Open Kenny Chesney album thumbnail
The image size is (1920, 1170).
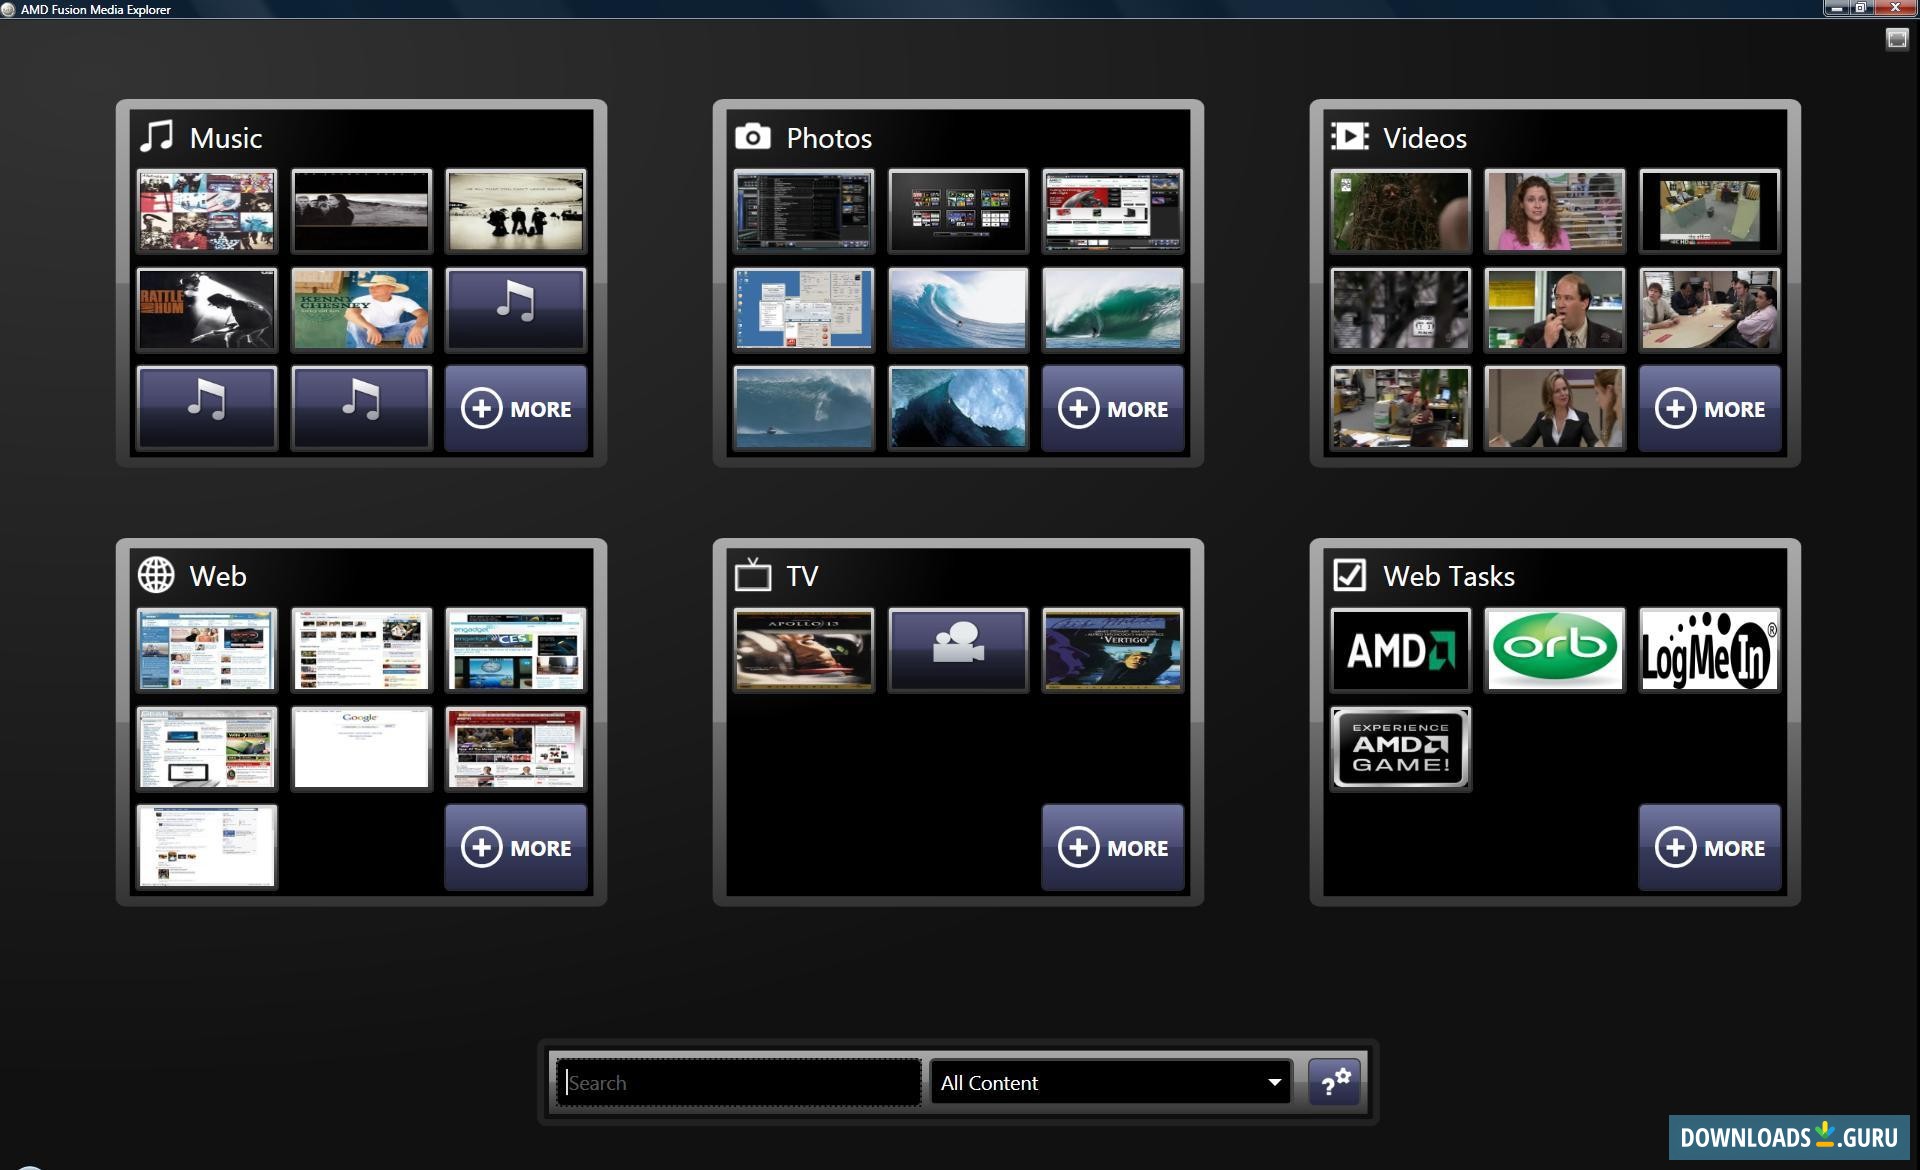tap(361, 309)
